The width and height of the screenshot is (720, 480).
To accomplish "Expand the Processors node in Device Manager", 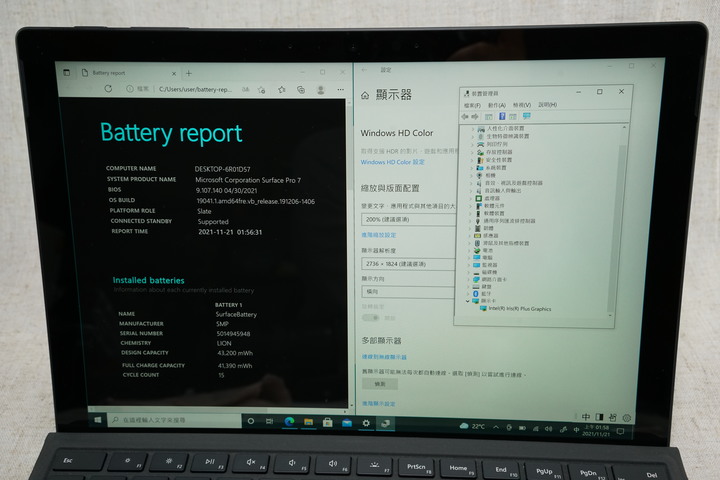I will click(471, 198).
